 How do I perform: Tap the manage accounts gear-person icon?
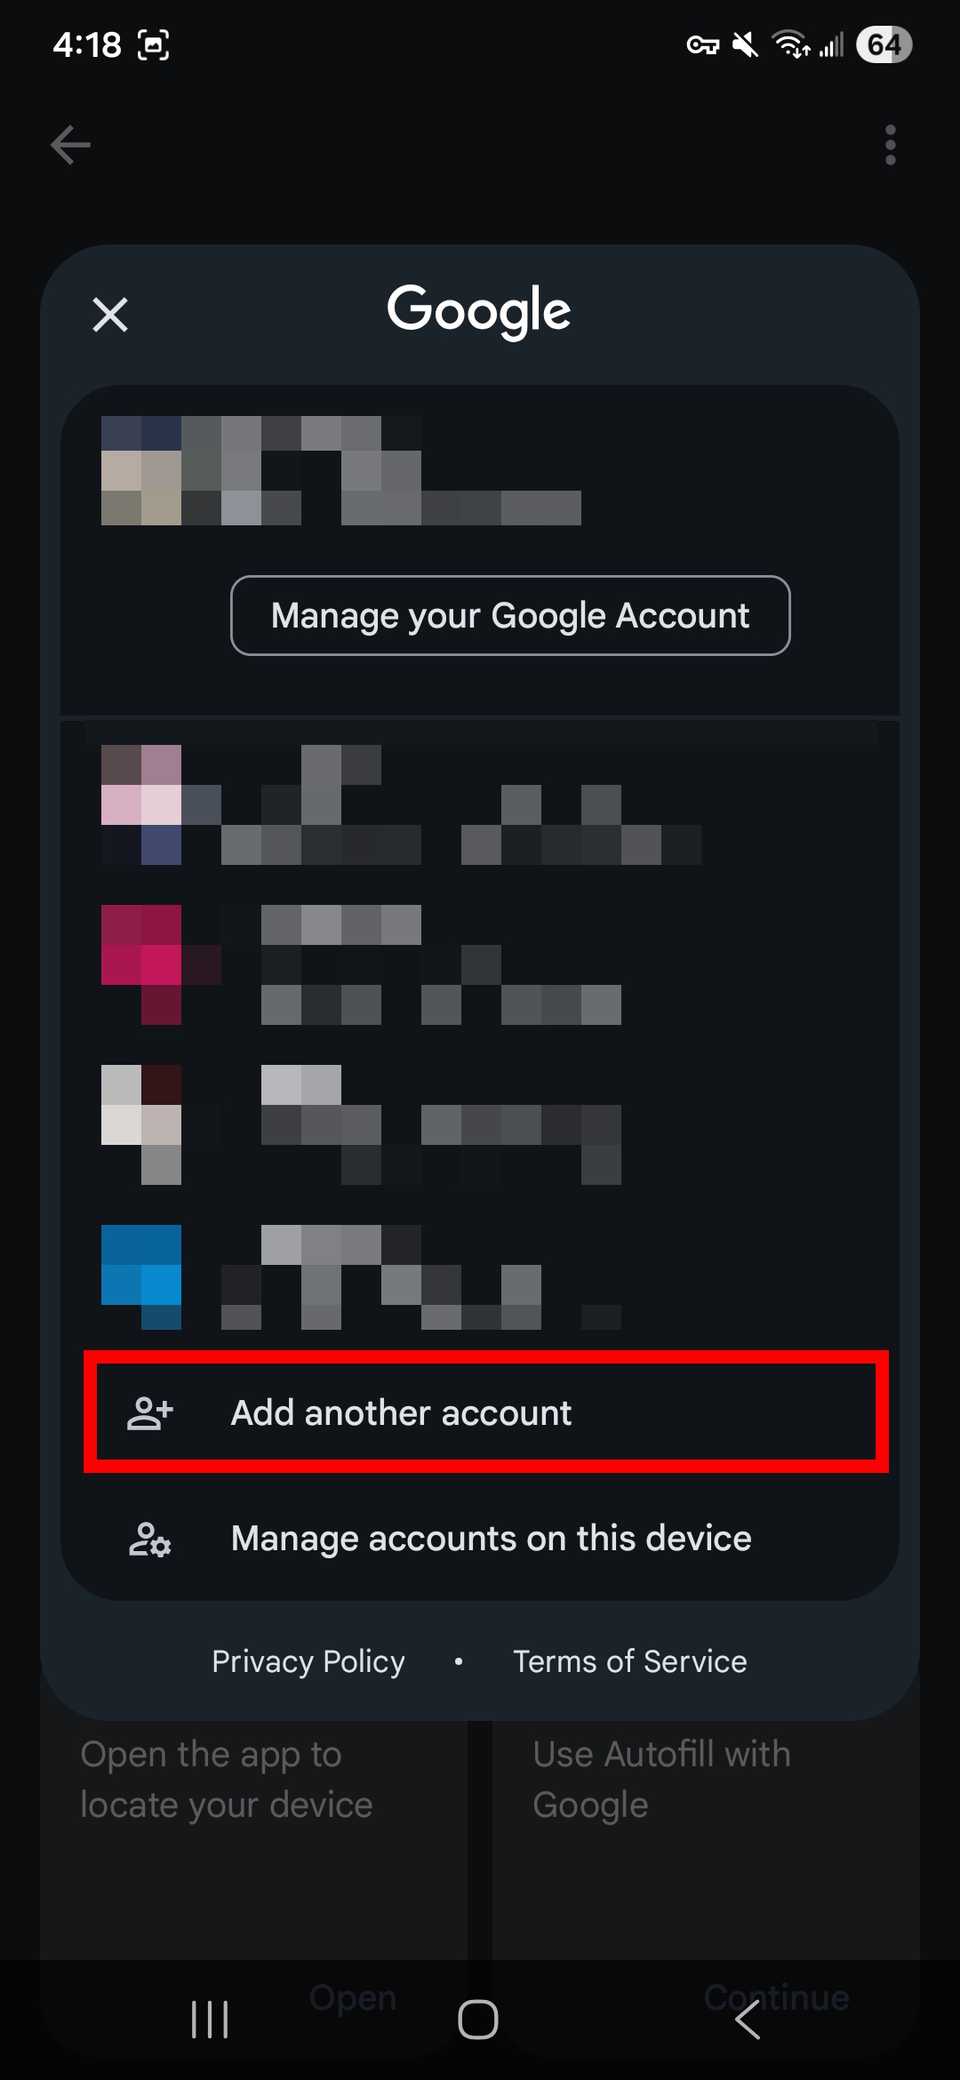150,1538
